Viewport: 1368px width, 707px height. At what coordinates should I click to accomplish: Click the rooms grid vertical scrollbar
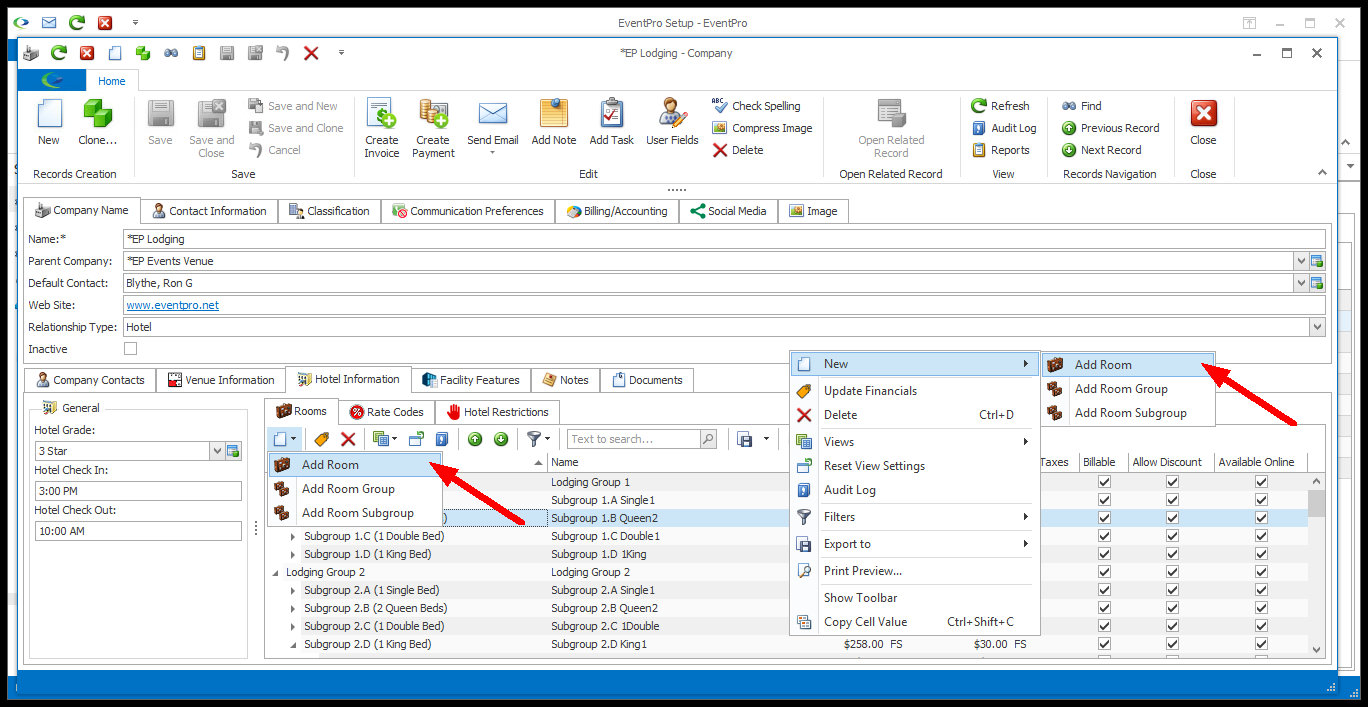(1316, 565)
